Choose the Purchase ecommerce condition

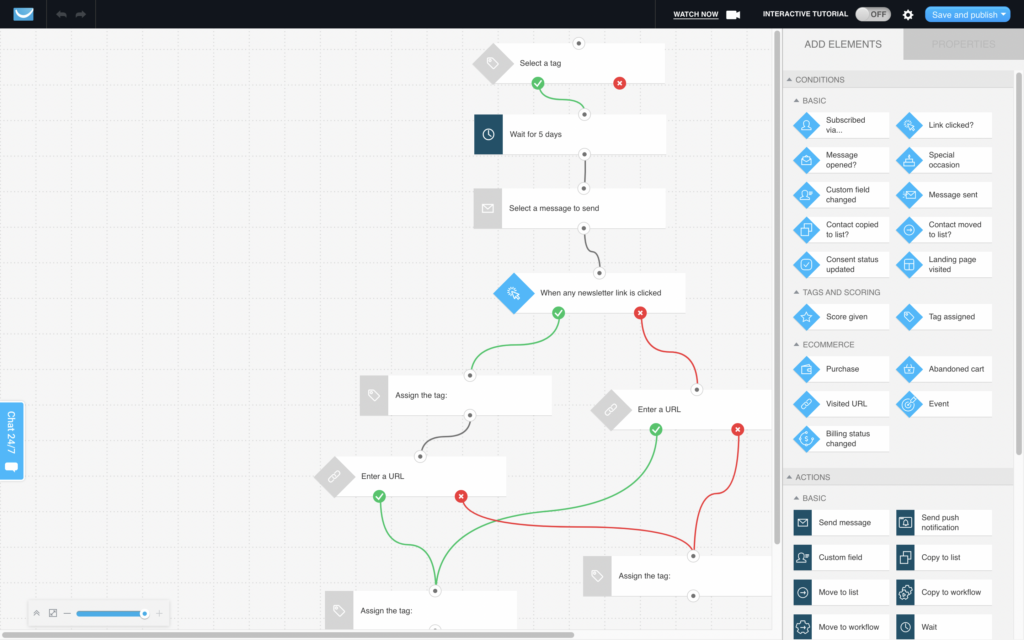[841, 369]
